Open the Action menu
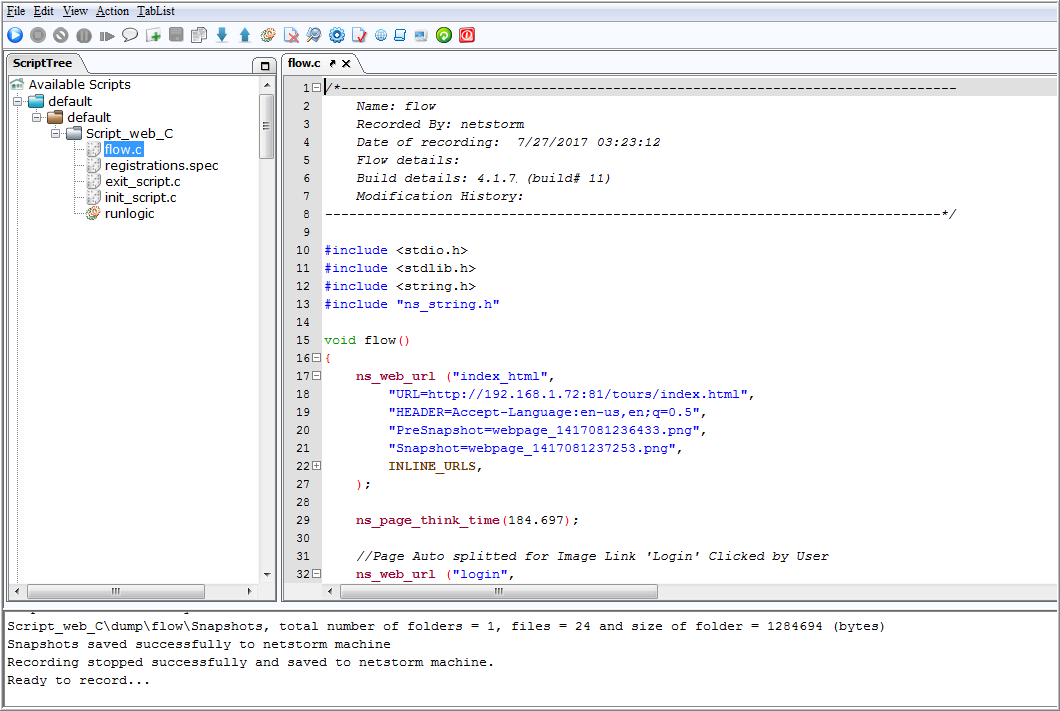This screenshot has height=711, width=1060. [112, 11]
